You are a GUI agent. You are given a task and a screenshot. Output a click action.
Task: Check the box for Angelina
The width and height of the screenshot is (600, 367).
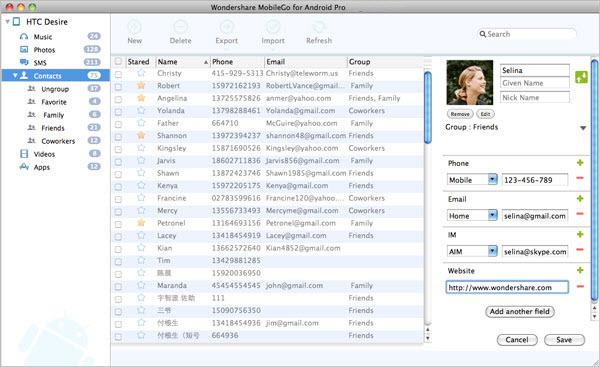(118, 99)
